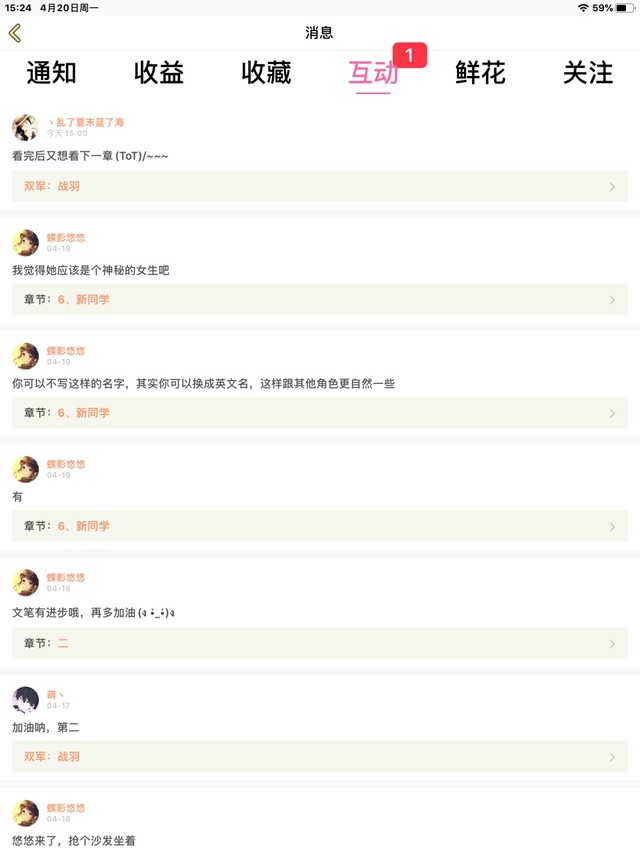Go to the 关注 tab
The width and height of the screenshot is (640, 853).
coord(588,72)
